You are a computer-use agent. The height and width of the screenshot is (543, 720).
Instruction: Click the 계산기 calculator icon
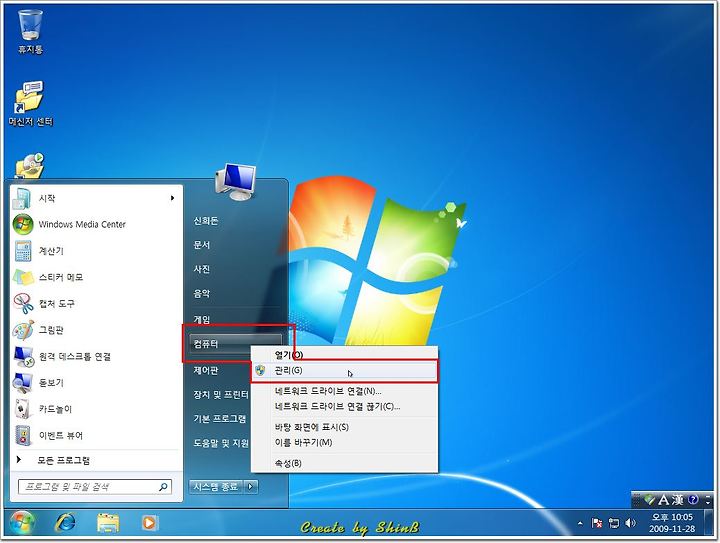(23, 251)
